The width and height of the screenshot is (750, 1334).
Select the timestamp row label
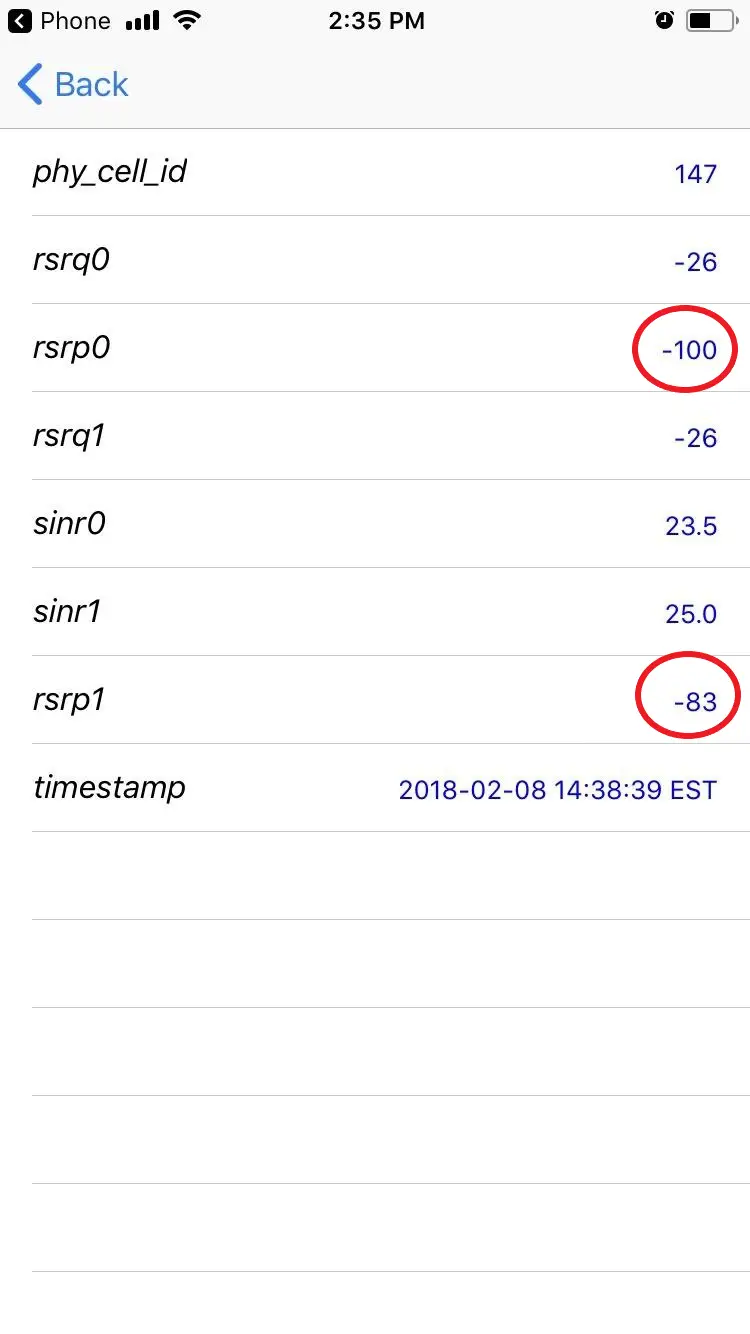click(109, 788)
